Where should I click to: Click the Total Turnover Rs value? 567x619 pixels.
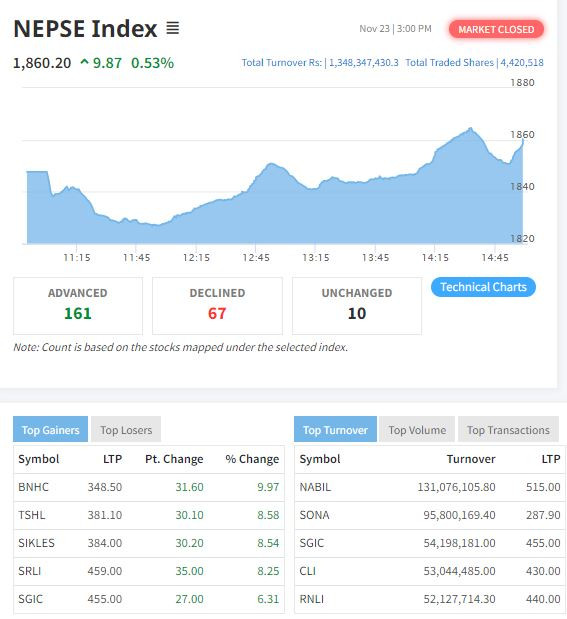pyautogui.click(x=364, y=63)
